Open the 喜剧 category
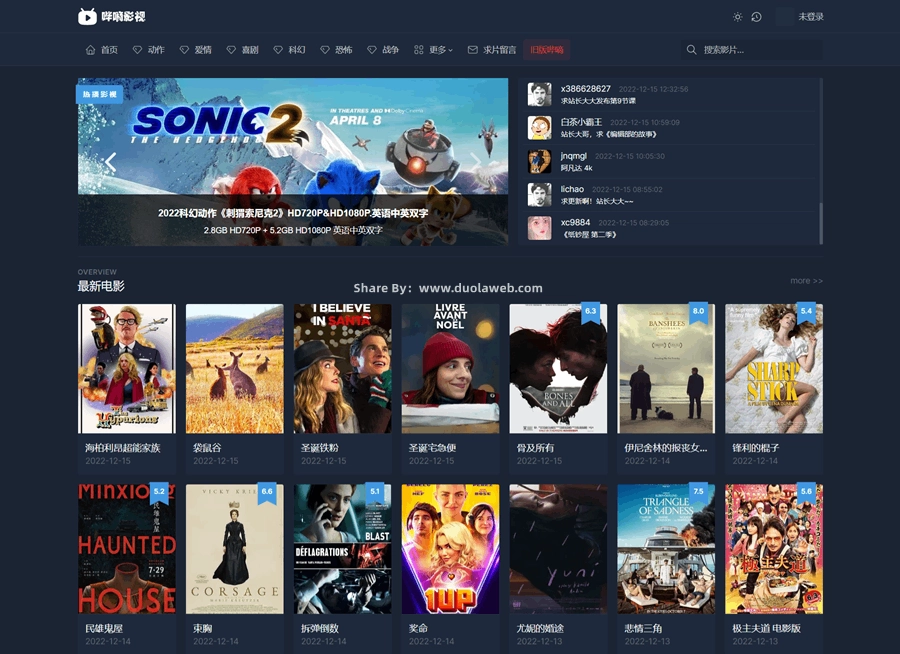Viewport: 900px width, 654px height. (x=243, y=50)
